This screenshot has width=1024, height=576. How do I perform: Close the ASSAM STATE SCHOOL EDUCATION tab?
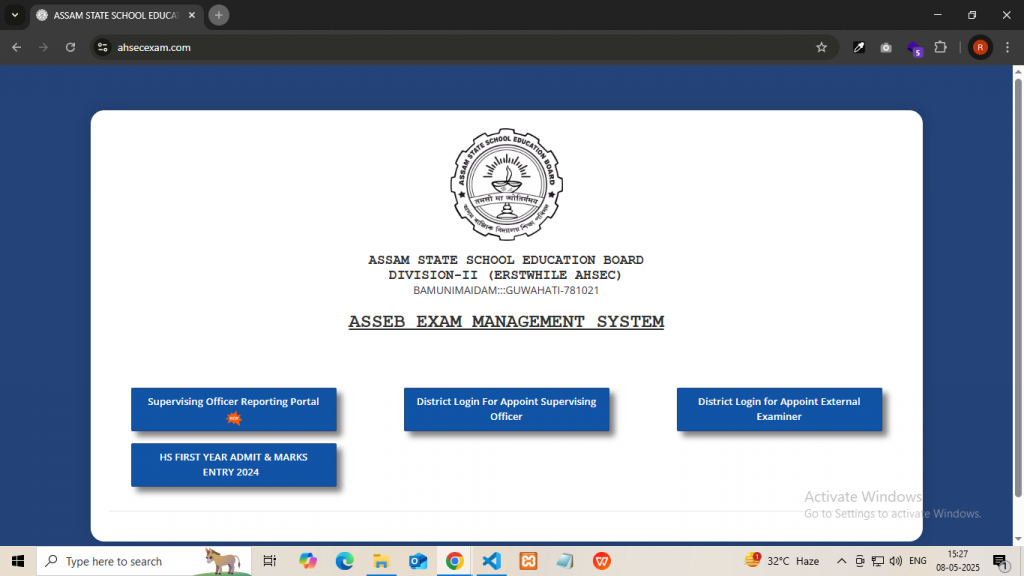[x=192, y=15]
